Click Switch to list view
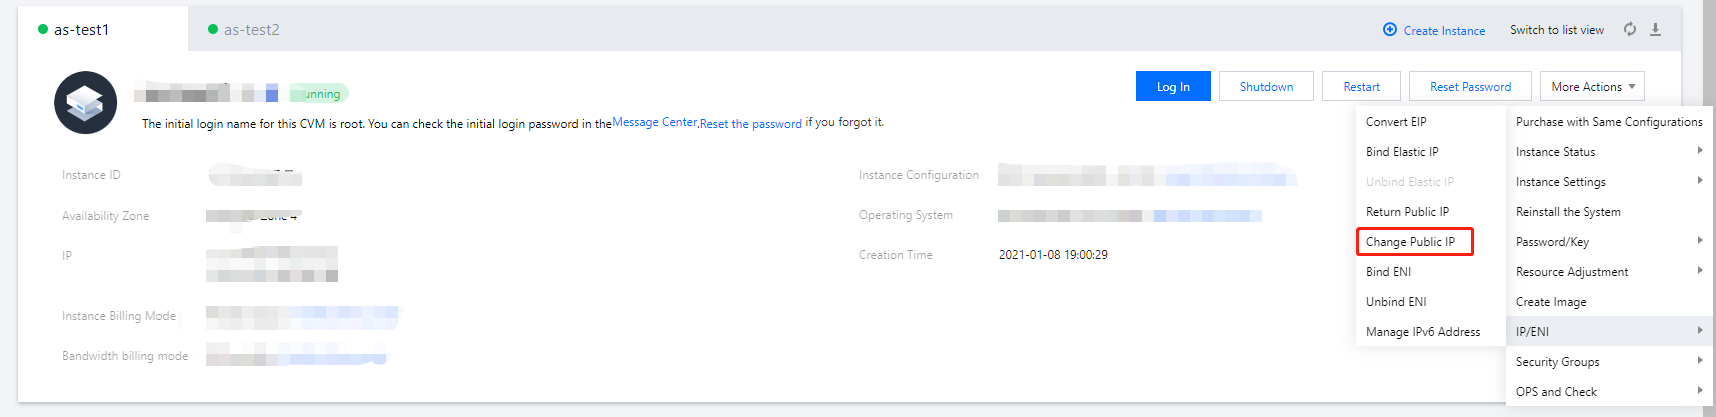This screenshot has height=417, width=1716. point(1556,30)
